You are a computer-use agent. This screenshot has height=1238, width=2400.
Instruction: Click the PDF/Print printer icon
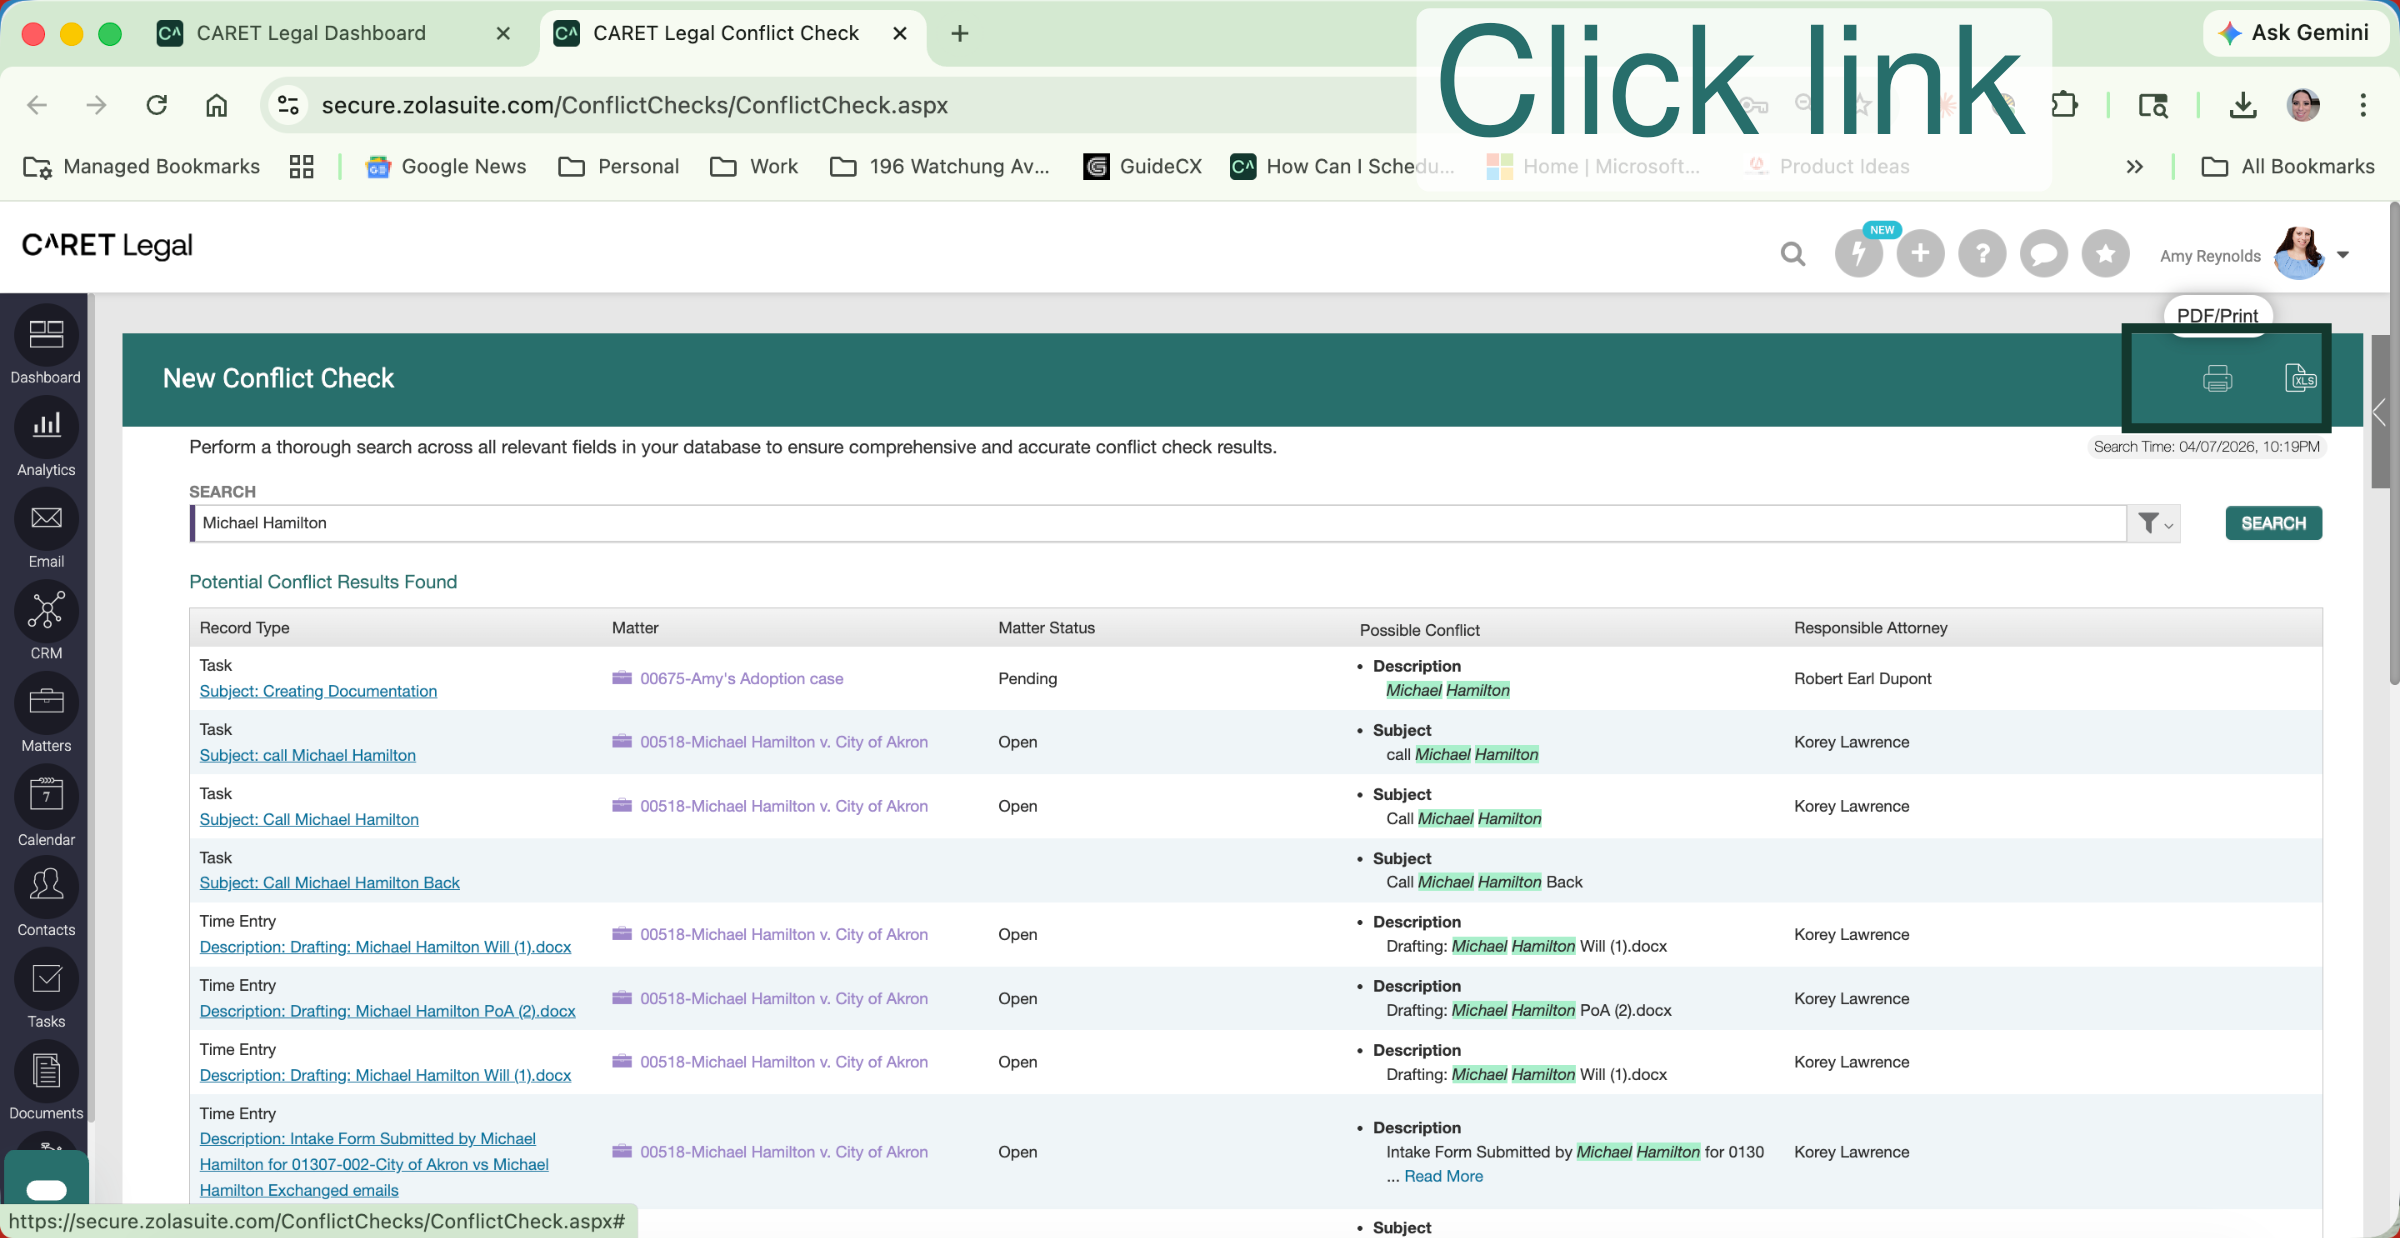tap(2217, 378)
